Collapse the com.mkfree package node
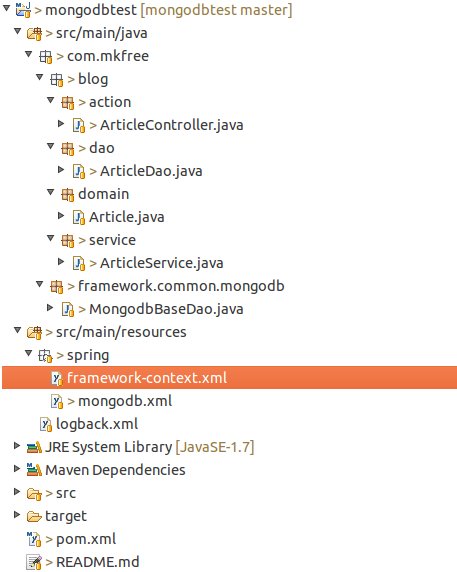457x572 pixels. pyautogui.click(x=29, y=54)
